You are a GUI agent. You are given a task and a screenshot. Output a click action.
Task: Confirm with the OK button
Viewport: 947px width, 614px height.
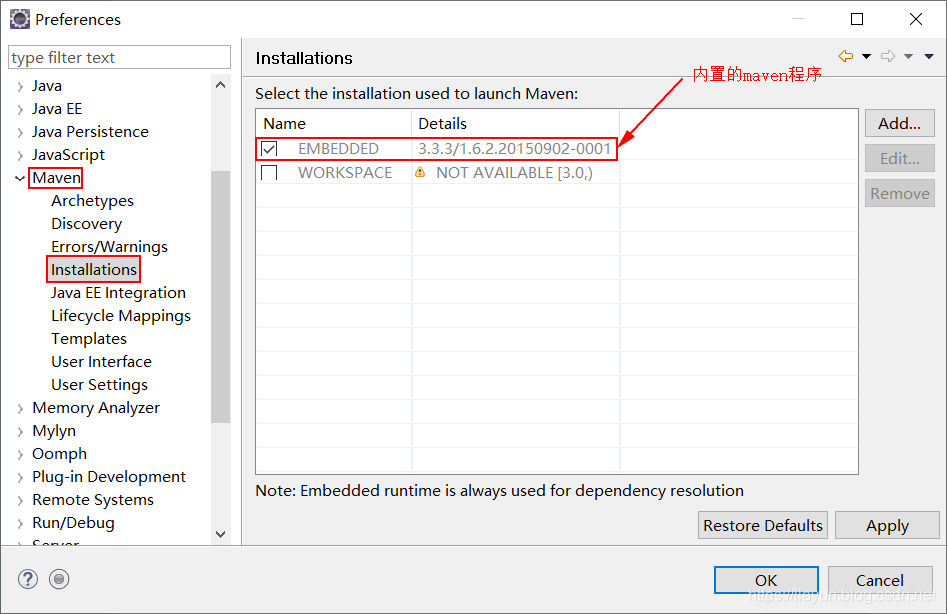[x=766, y=580]
